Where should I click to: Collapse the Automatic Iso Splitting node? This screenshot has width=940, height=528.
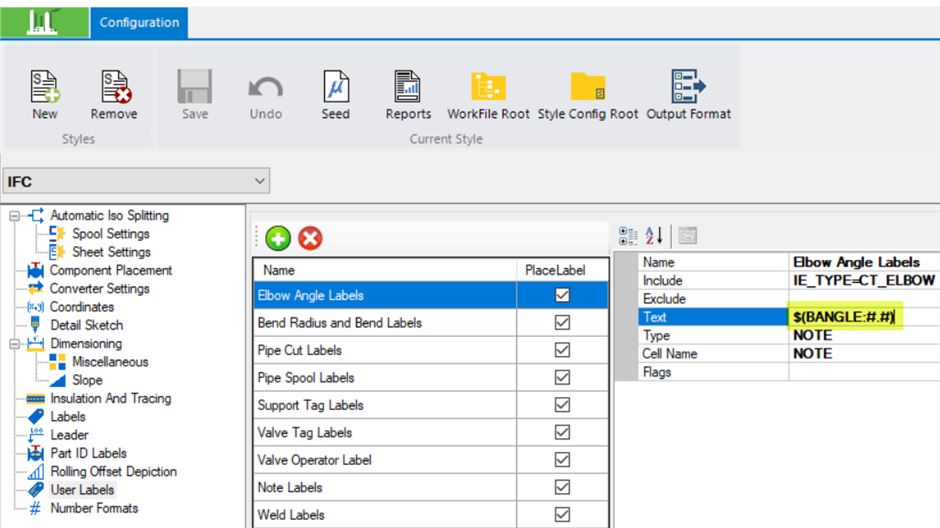[14, 216]
